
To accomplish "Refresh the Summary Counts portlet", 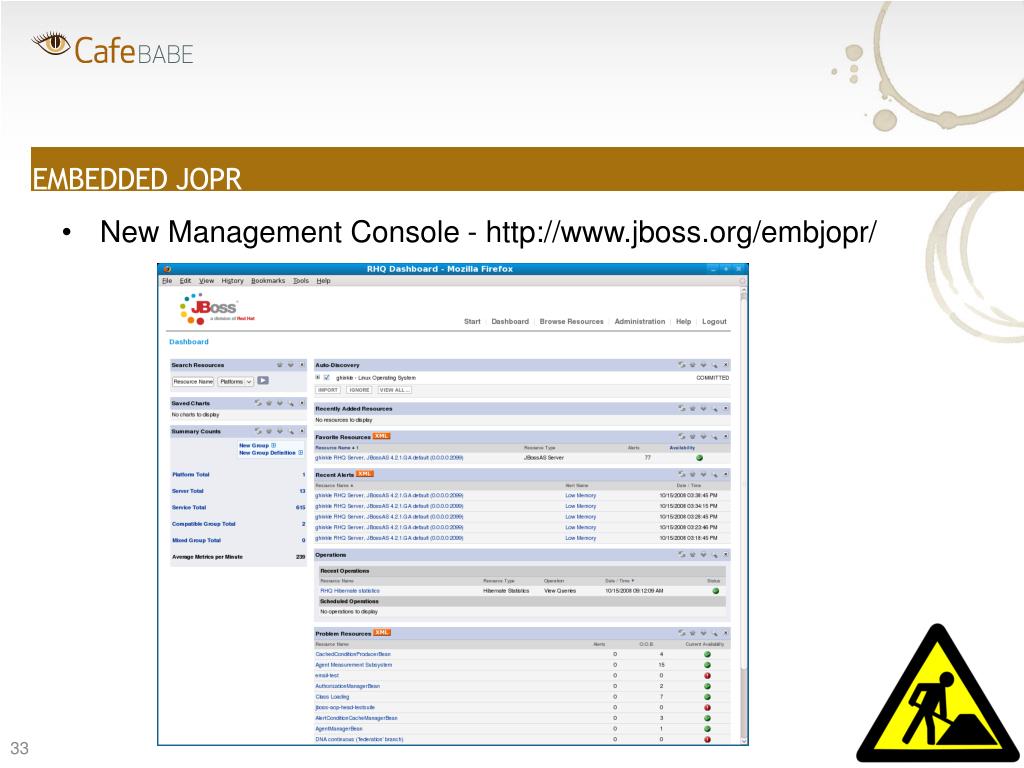I will [x=258, y=432].
